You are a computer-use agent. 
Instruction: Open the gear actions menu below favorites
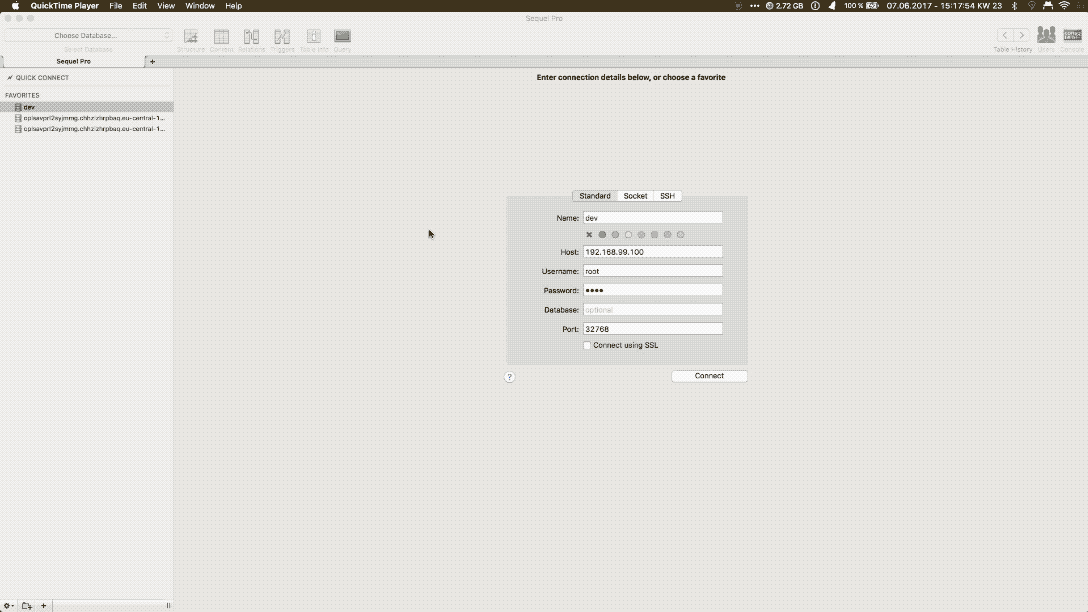pyautogui.click(x=8, y=606)
